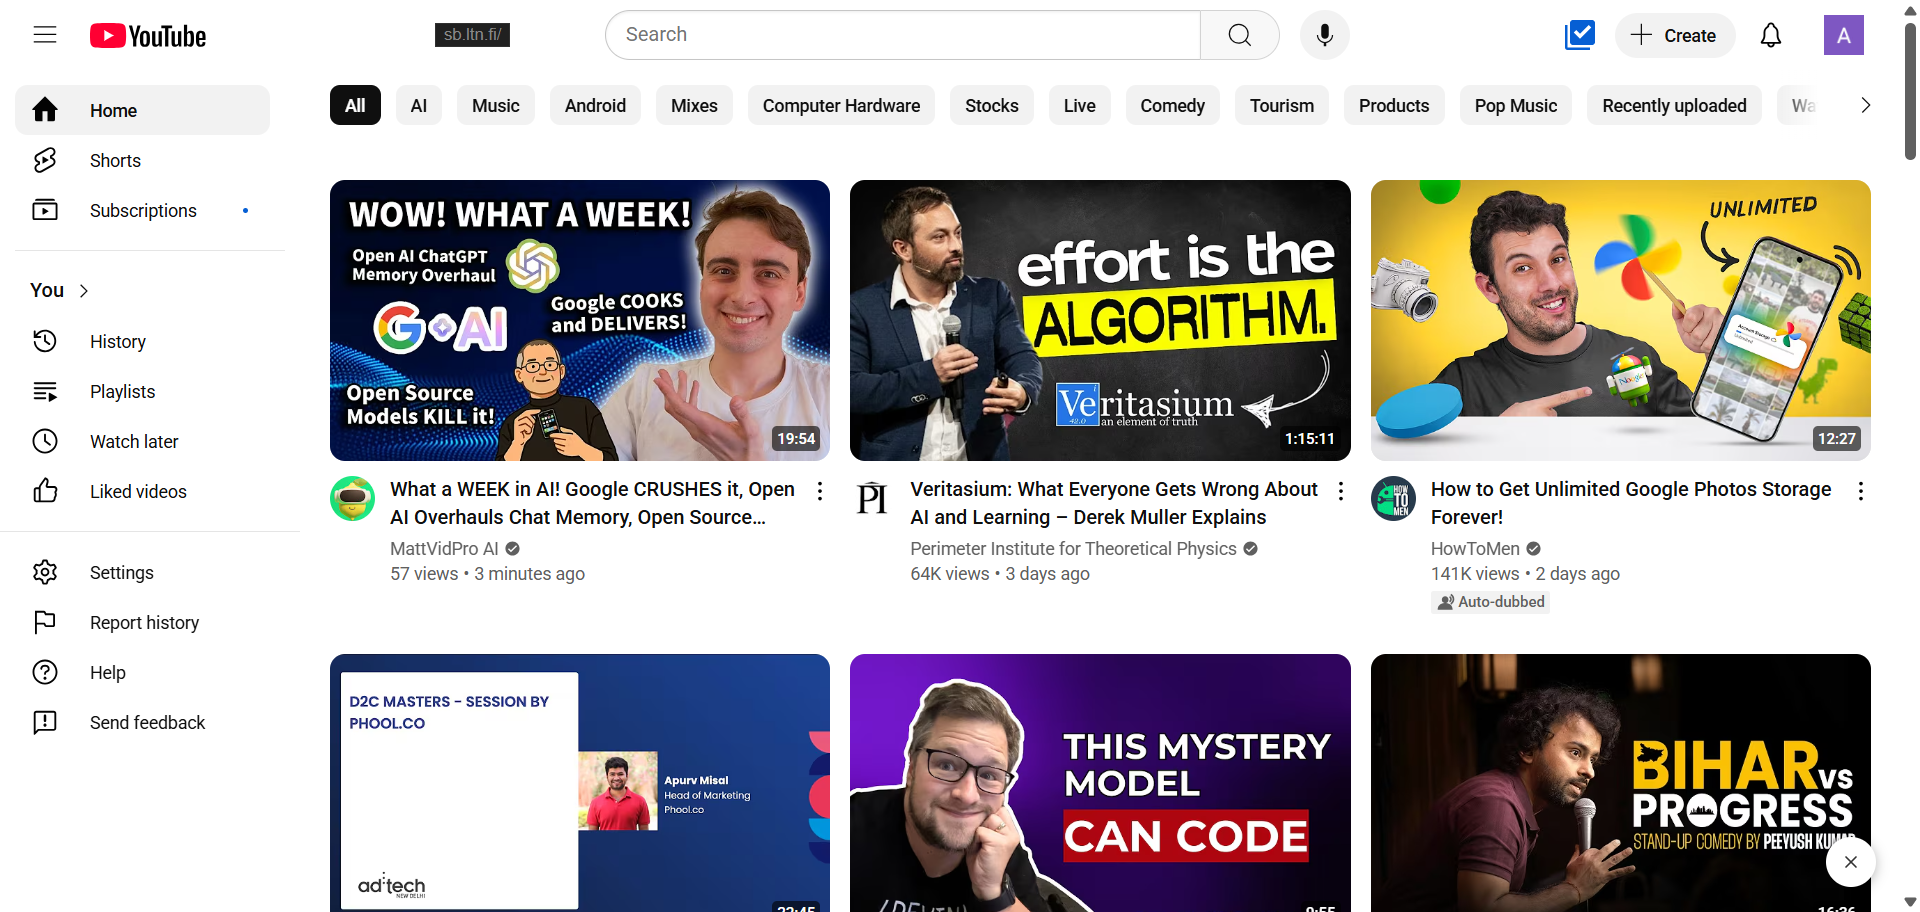Open 'WOW! WHAT A WEEK!' thumbnail
The height and width of the screenshot is (912, 1920).
[580, 320]
